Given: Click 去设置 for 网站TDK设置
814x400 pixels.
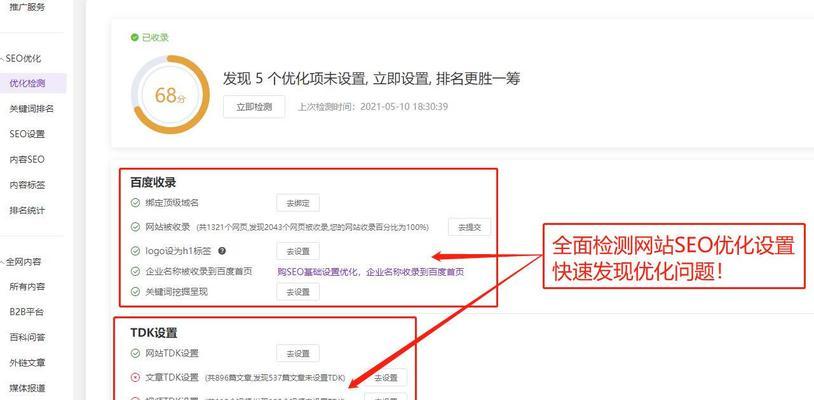Looking at the screenshot, I should (298, 353).
